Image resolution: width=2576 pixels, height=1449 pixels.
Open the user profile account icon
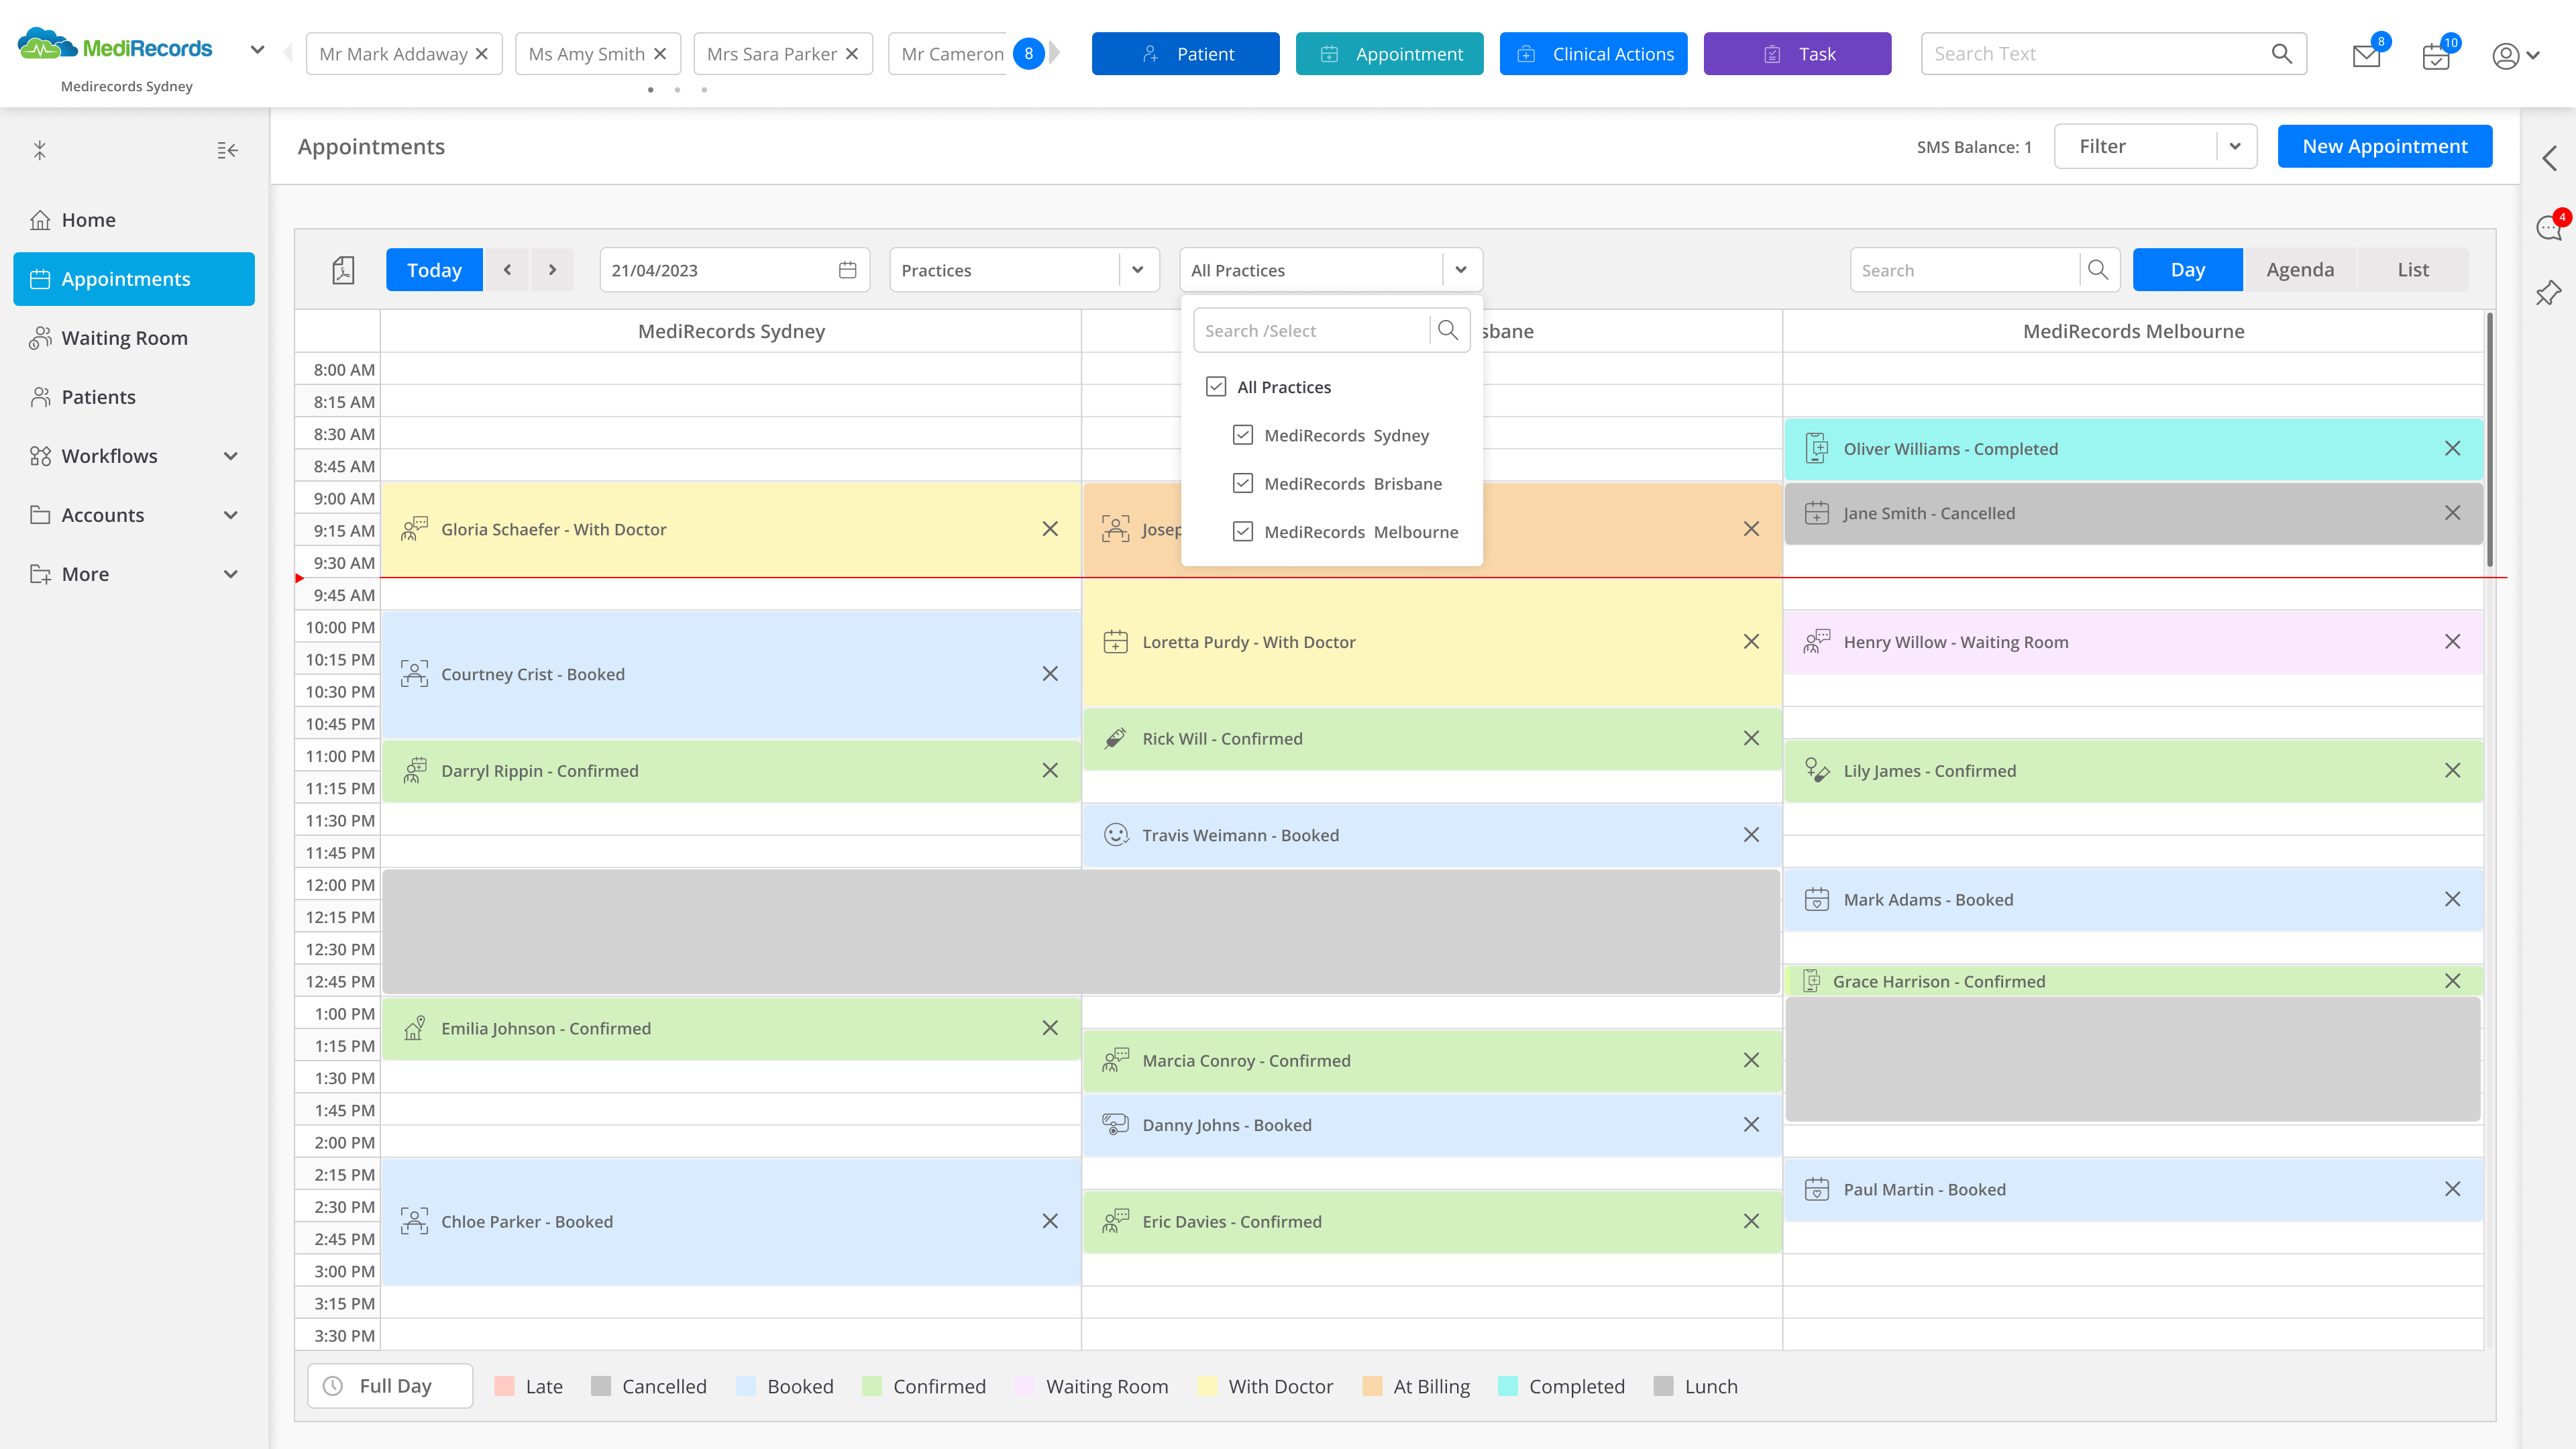point(2505,56)
